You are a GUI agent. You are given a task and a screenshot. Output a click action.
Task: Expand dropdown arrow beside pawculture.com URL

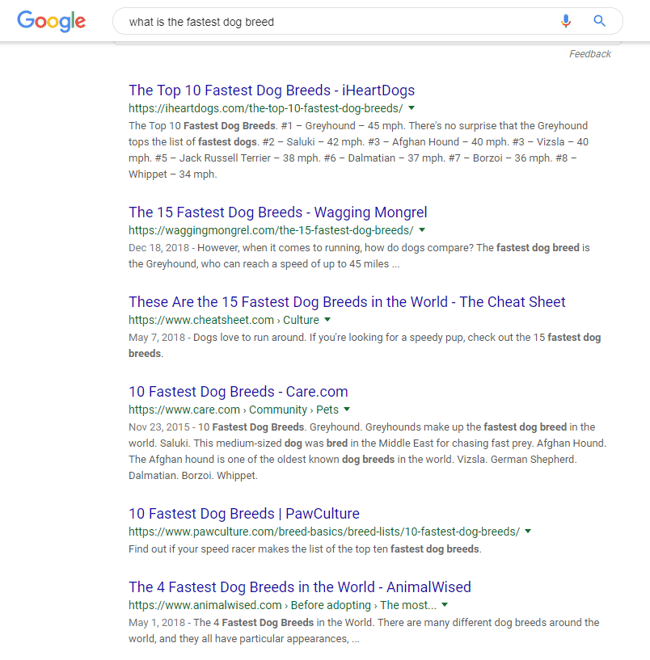coord(528,531)
